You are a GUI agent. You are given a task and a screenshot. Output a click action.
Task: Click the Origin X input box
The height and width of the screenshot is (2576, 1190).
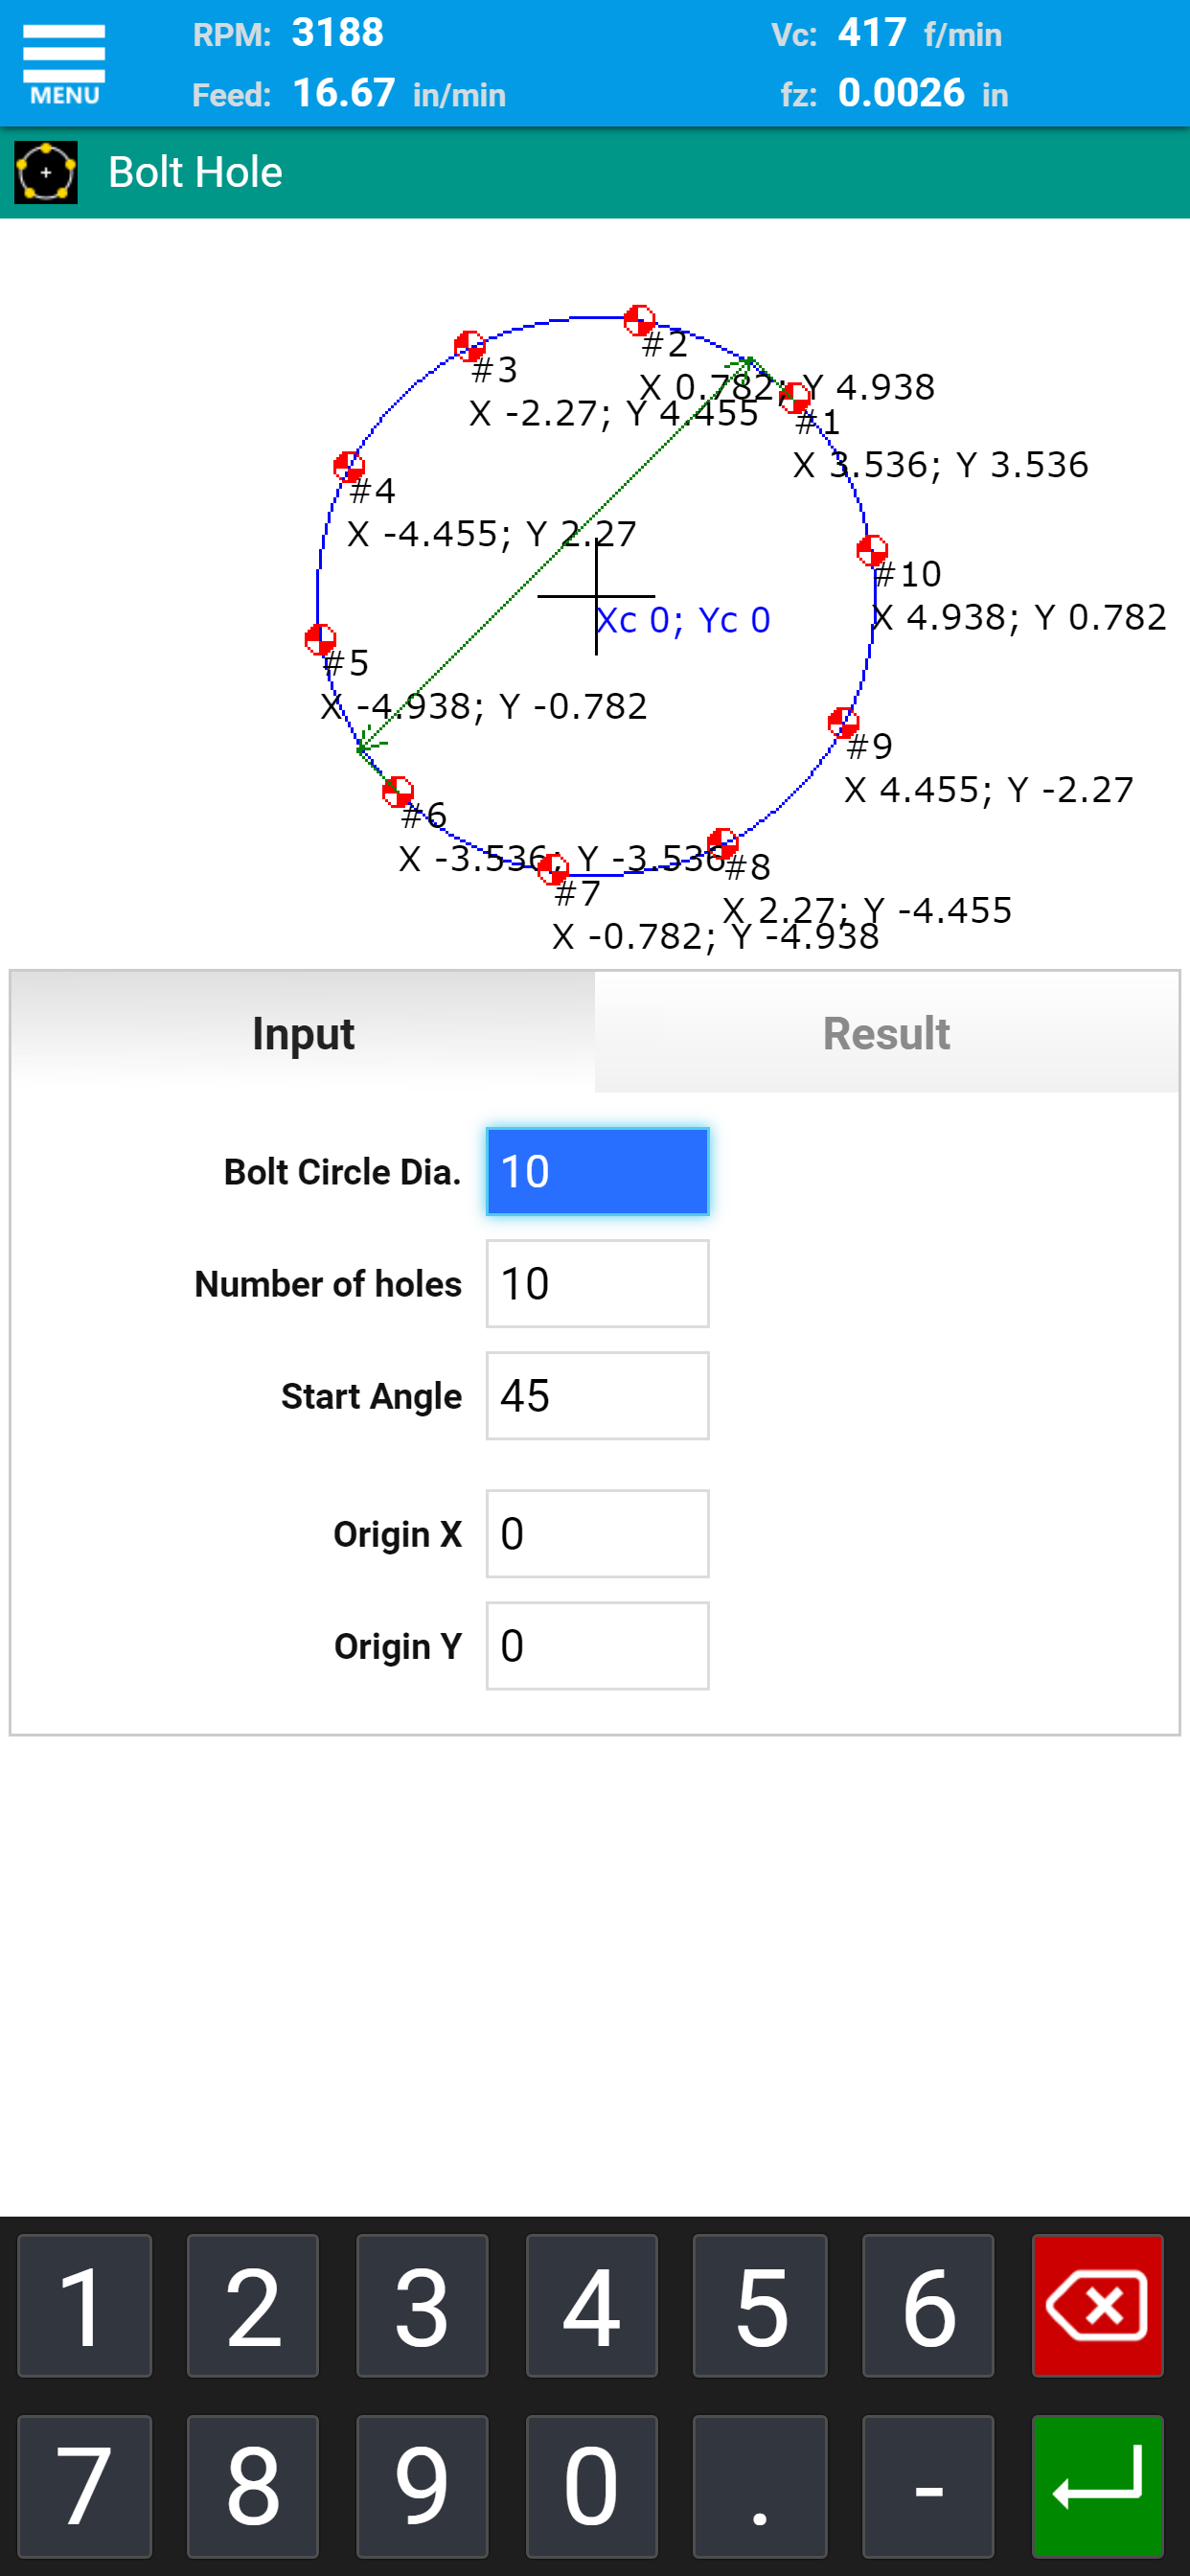click(597, 1533)
